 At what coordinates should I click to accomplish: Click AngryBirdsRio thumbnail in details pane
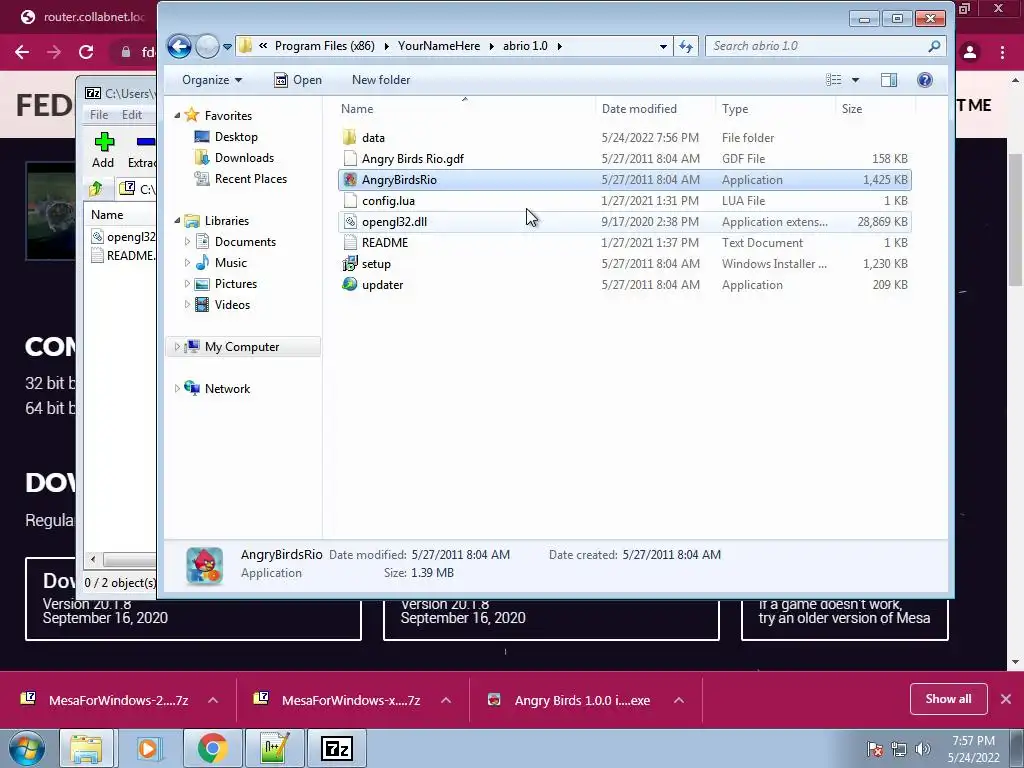coord(204,565)
